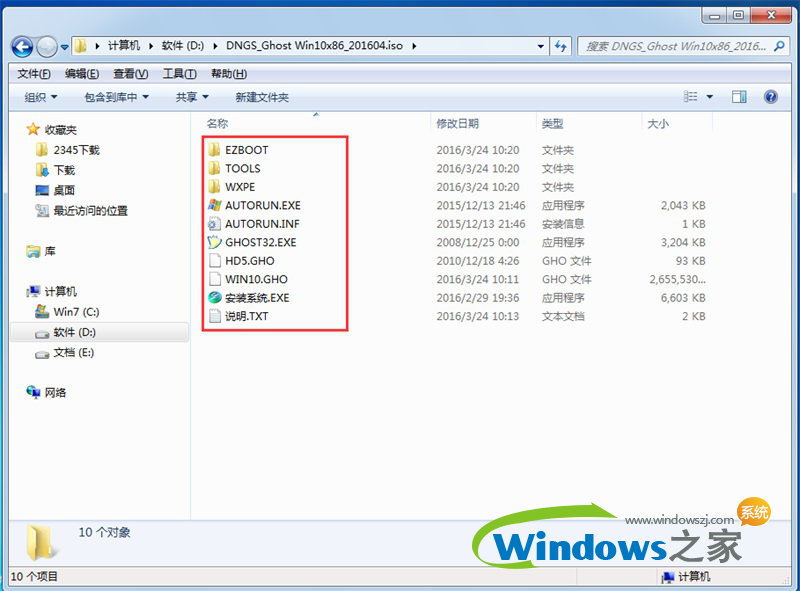The height and width of the screenshot is (591, 800).
Task: Open the 安装系统.EXE installer
Action: (x=260, y=298)
